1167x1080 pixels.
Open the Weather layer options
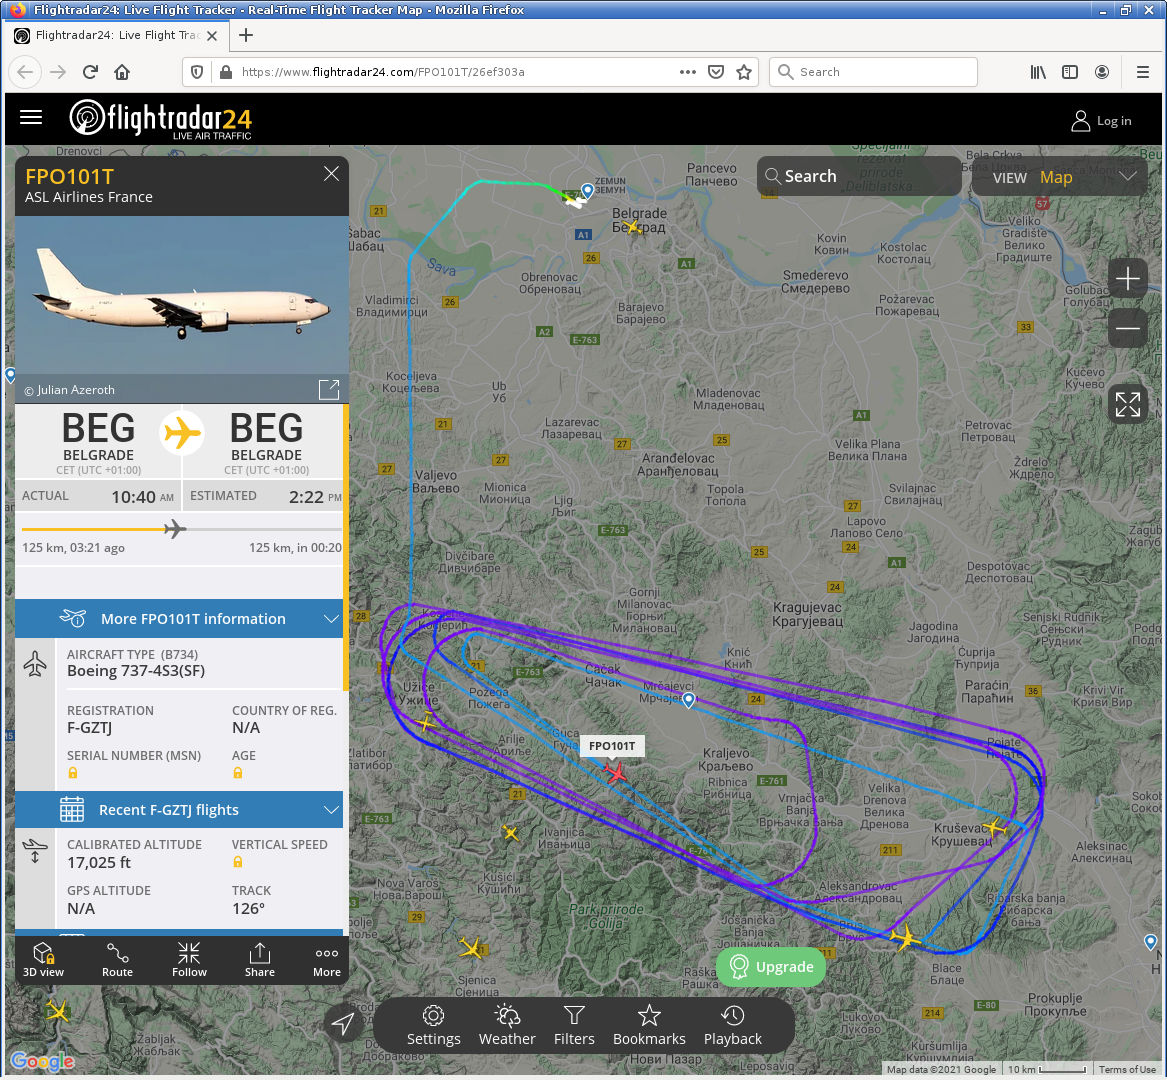pyautogui.click(x=507, y=1026)
